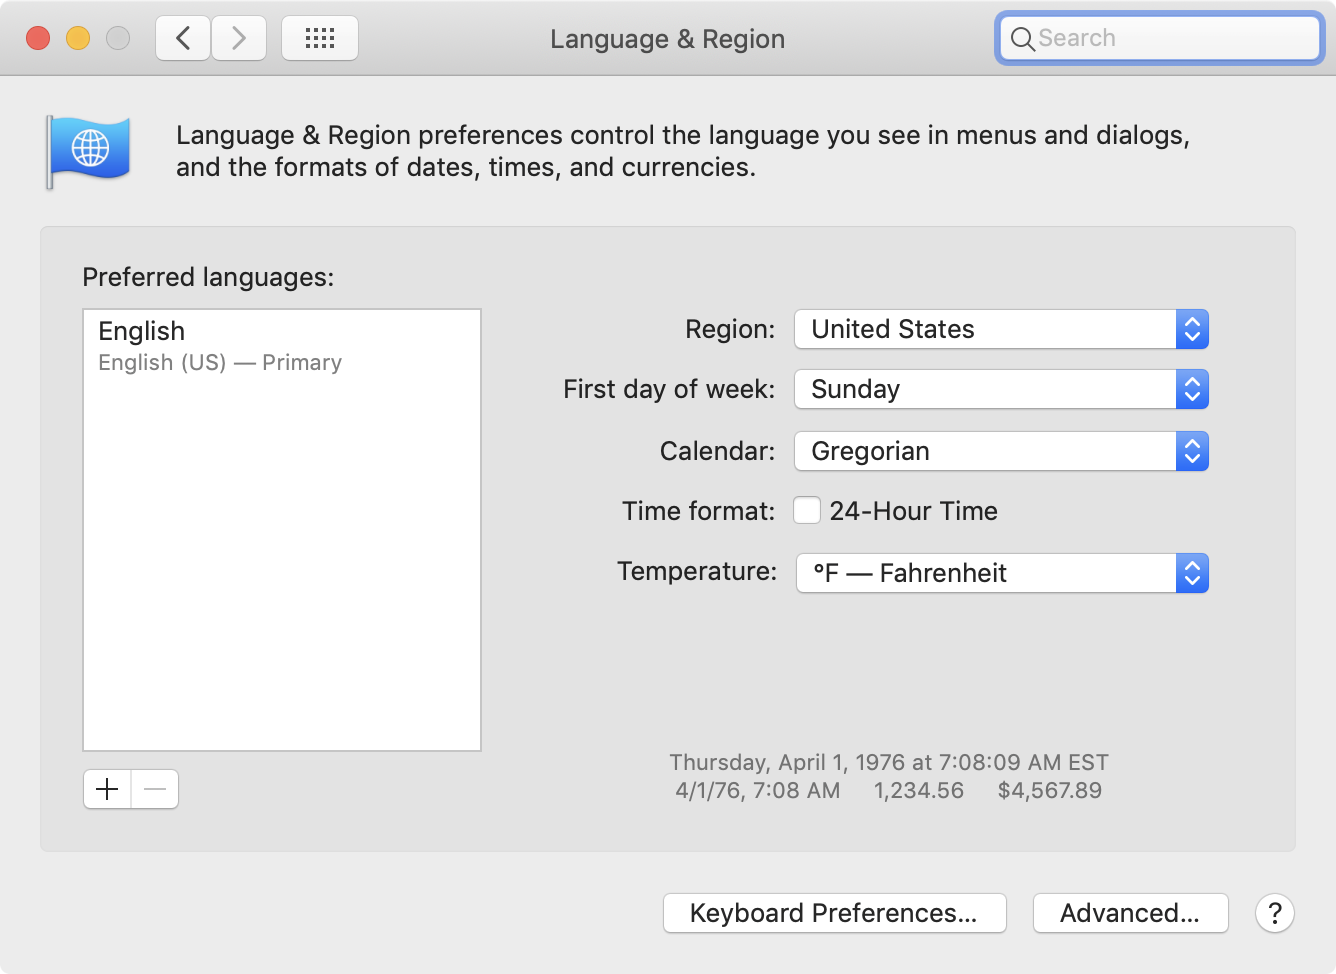The image size is (1336, 974).
Task: Click the back navigation arrow
Action: coord(182,37)
